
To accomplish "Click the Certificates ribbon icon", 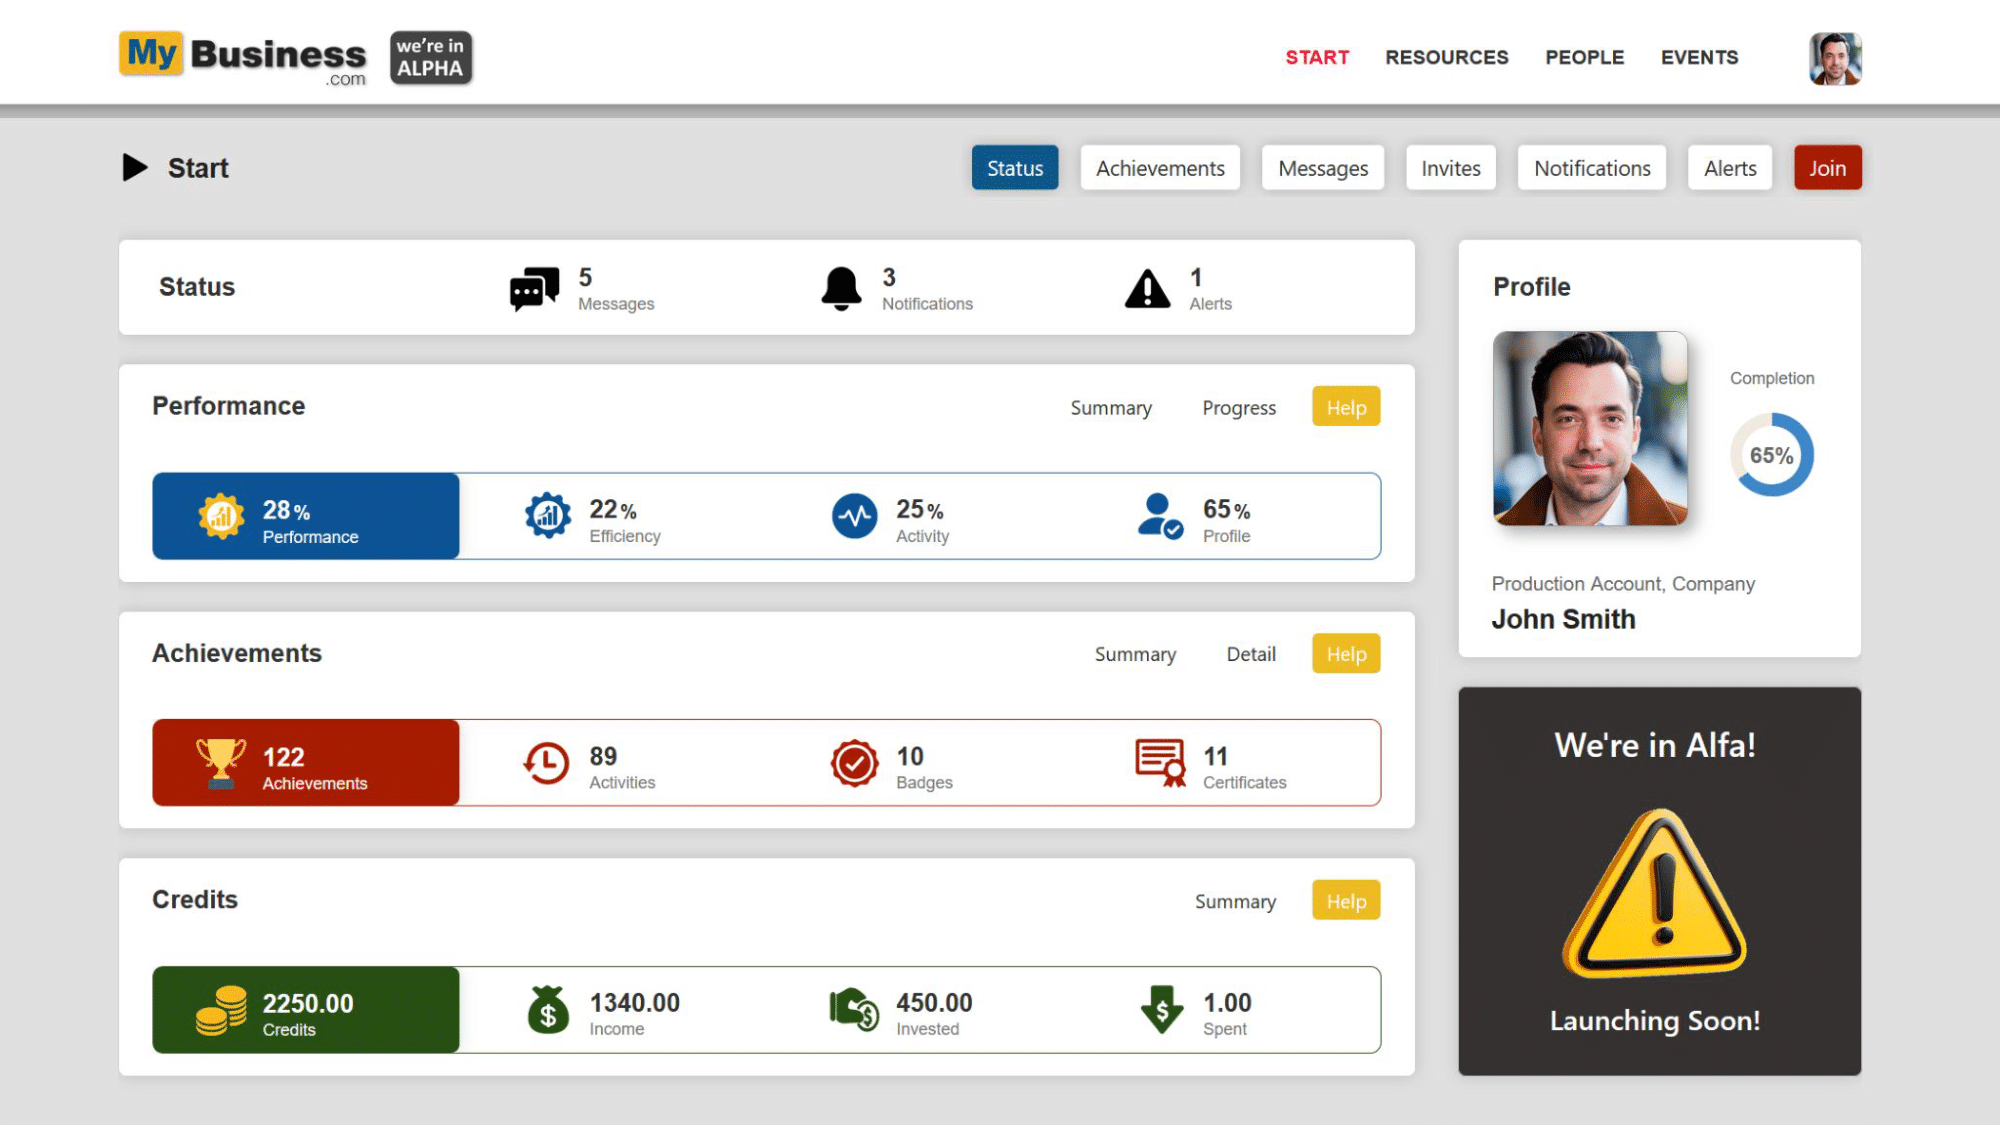I will click(x=1160, y=763).
